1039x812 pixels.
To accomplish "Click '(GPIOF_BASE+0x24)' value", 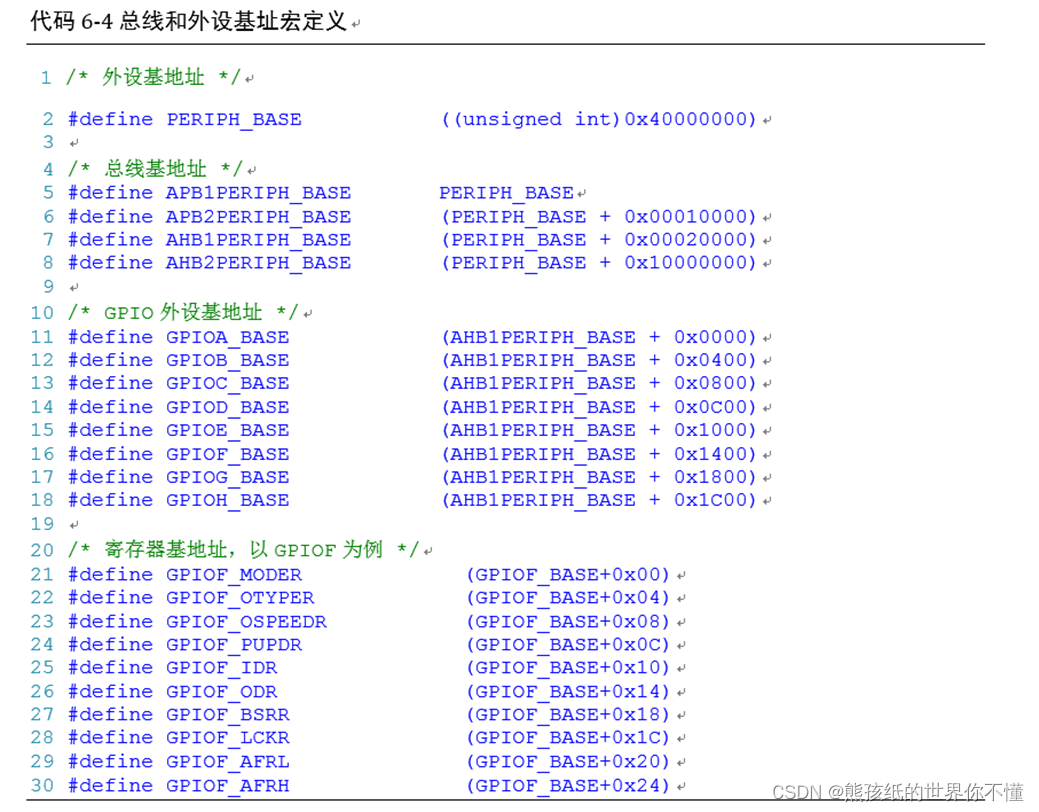I will pos(568,786).
